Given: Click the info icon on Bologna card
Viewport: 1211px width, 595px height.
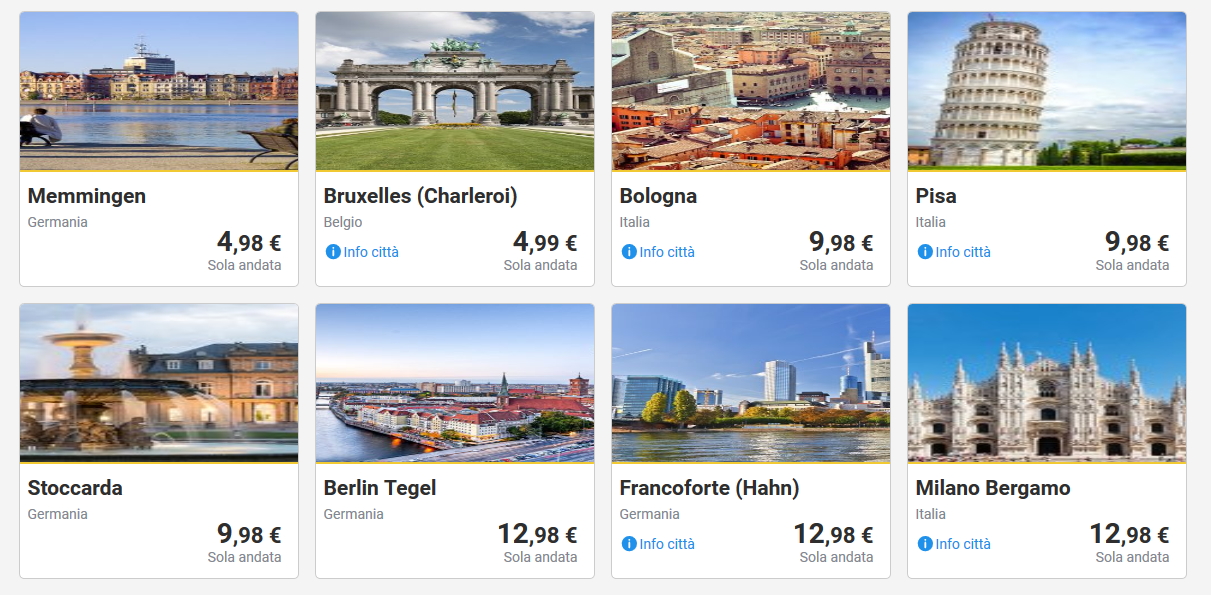Looking at the screenshot, I should 629,252.
